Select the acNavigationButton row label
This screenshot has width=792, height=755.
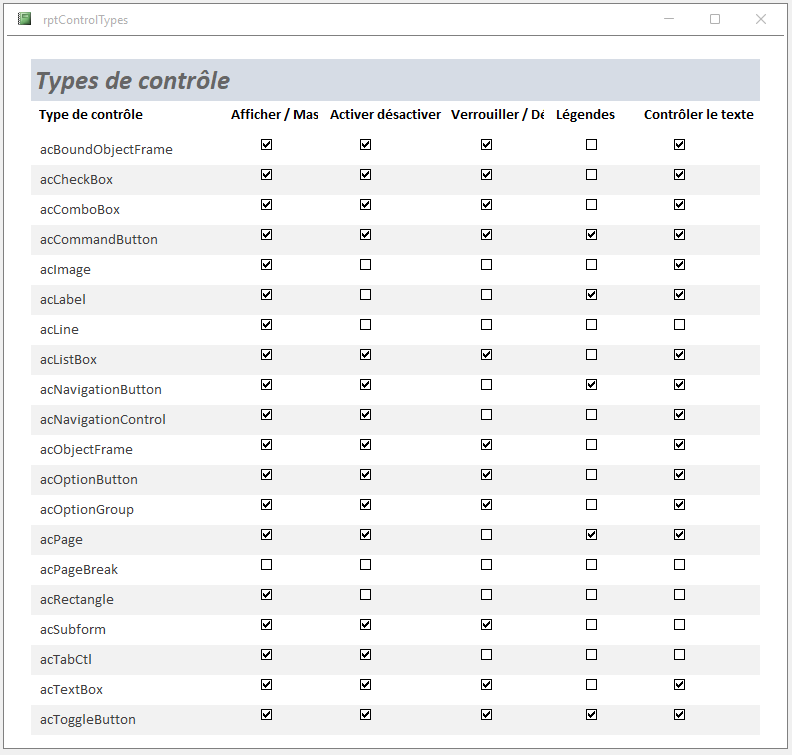click(x=101, y=389)
